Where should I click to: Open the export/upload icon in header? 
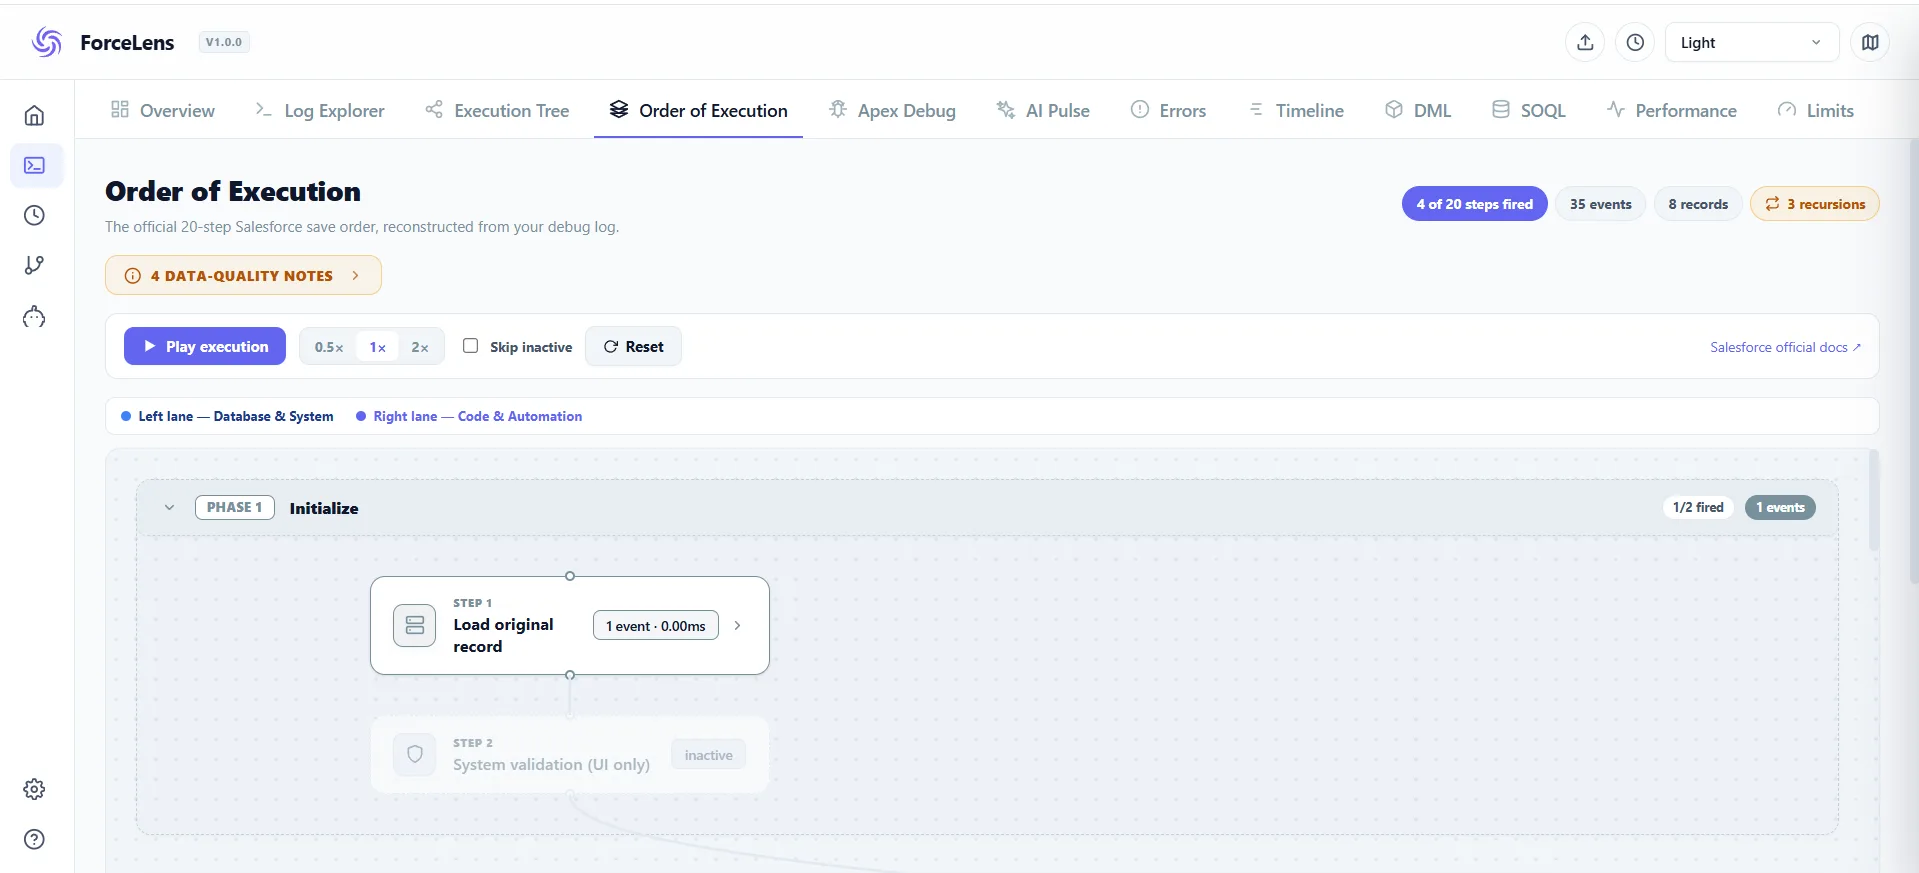(x=1585, y=42)
